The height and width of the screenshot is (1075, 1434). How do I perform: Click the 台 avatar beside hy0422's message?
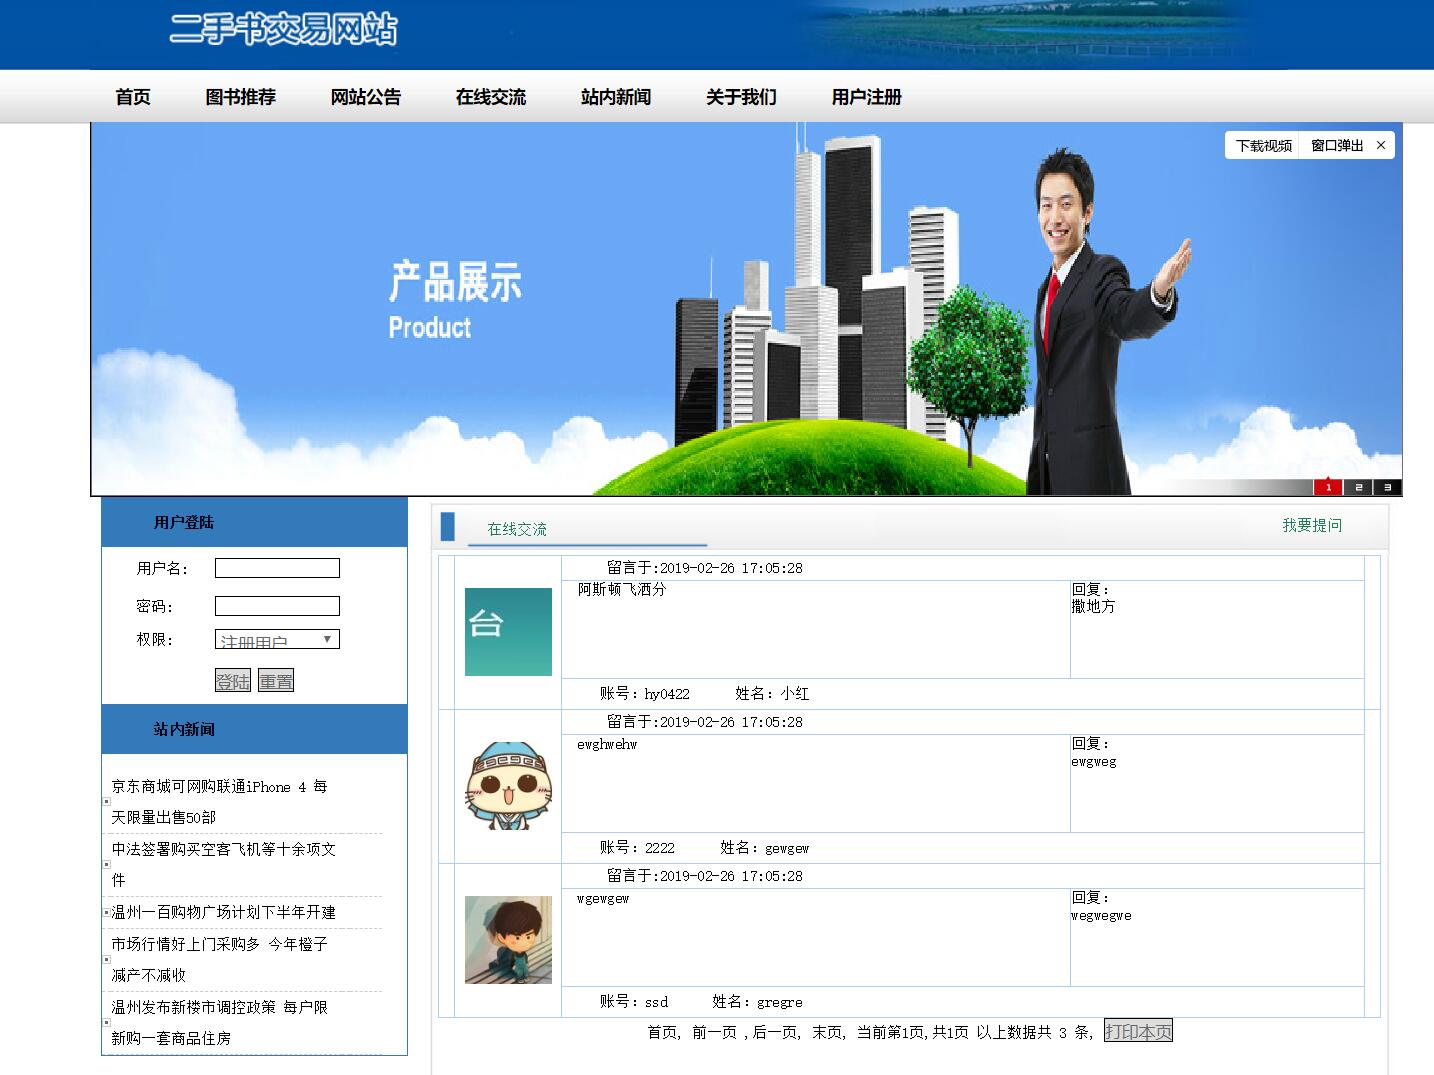click(x=507, y=630)
